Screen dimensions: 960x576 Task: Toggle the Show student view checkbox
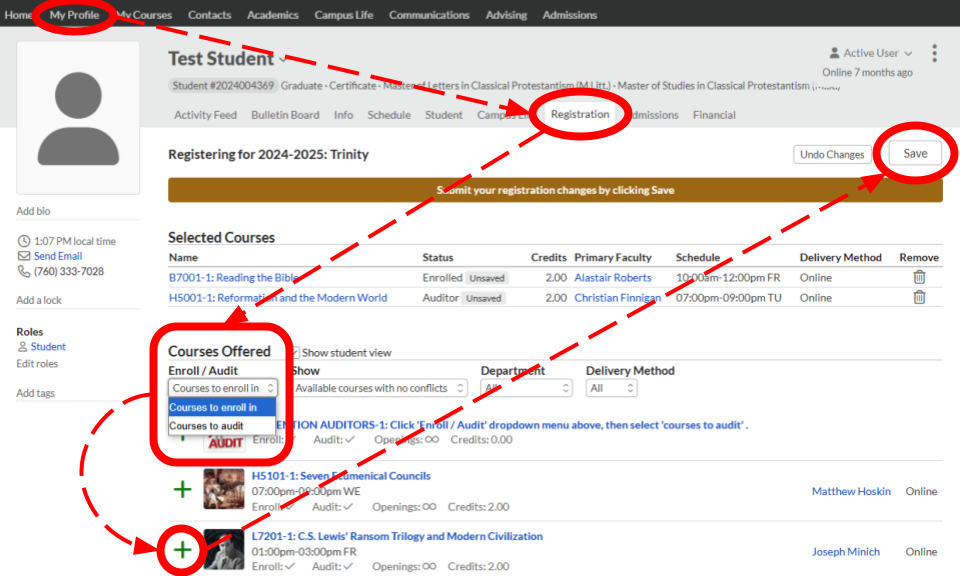(294, 353)
